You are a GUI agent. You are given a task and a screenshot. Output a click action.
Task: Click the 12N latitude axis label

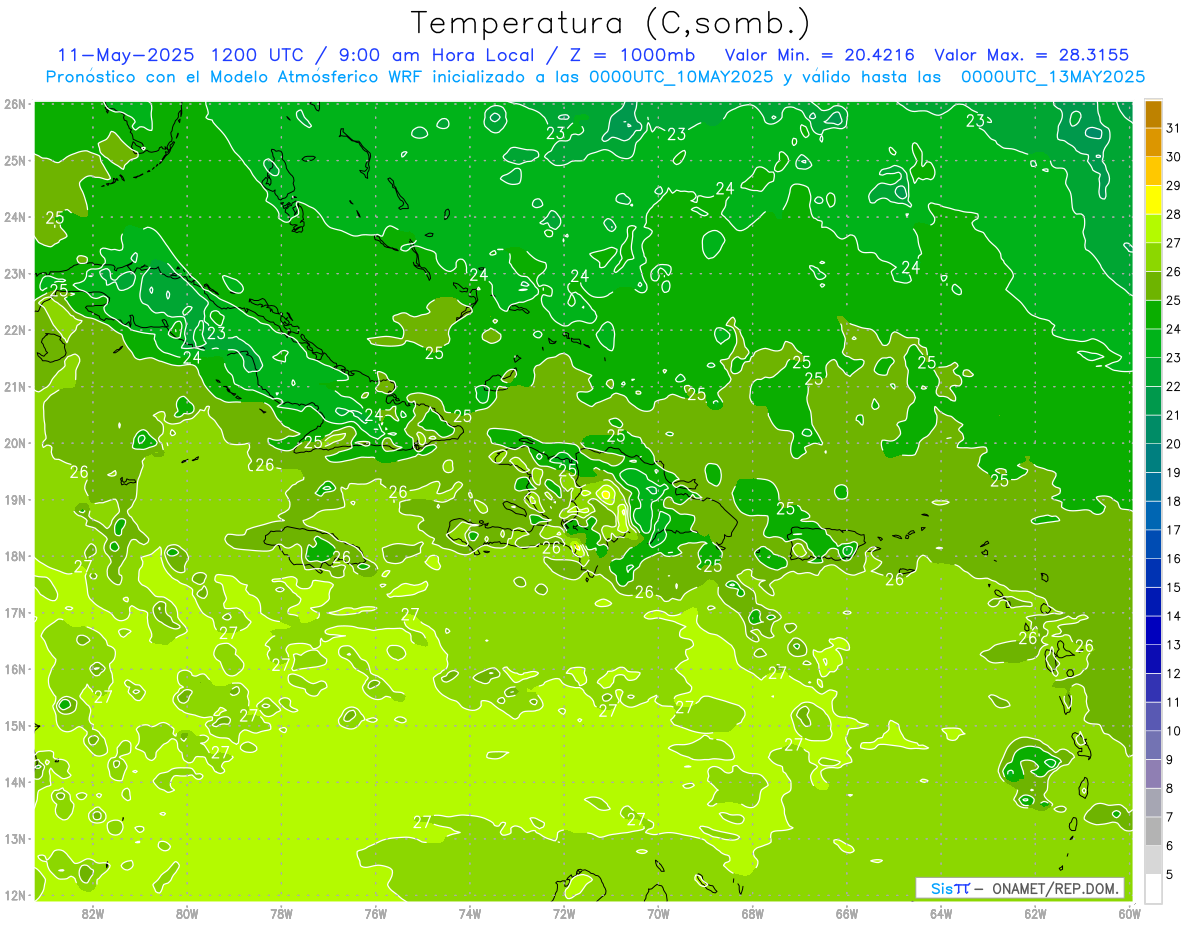pos(15,895)
